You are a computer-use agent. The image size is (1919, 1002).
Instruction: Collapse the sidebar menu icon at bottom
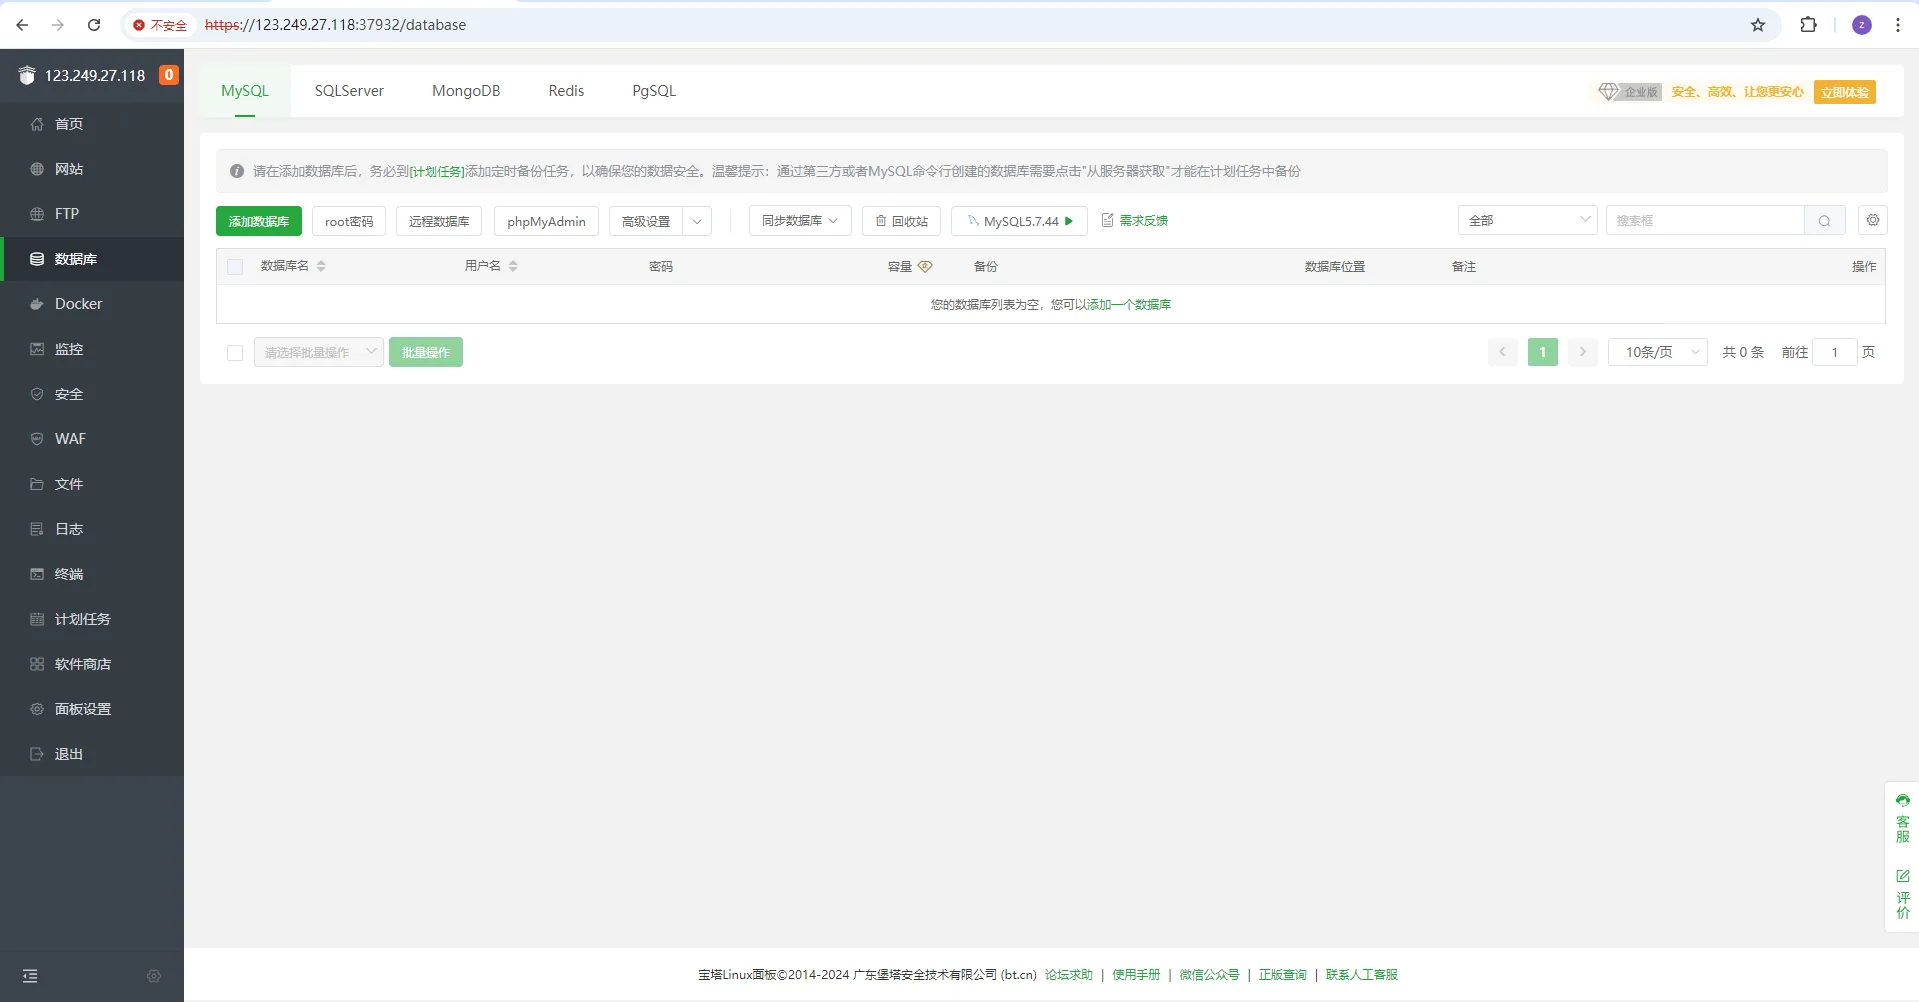pyautogui.click(x=30, y=976)
